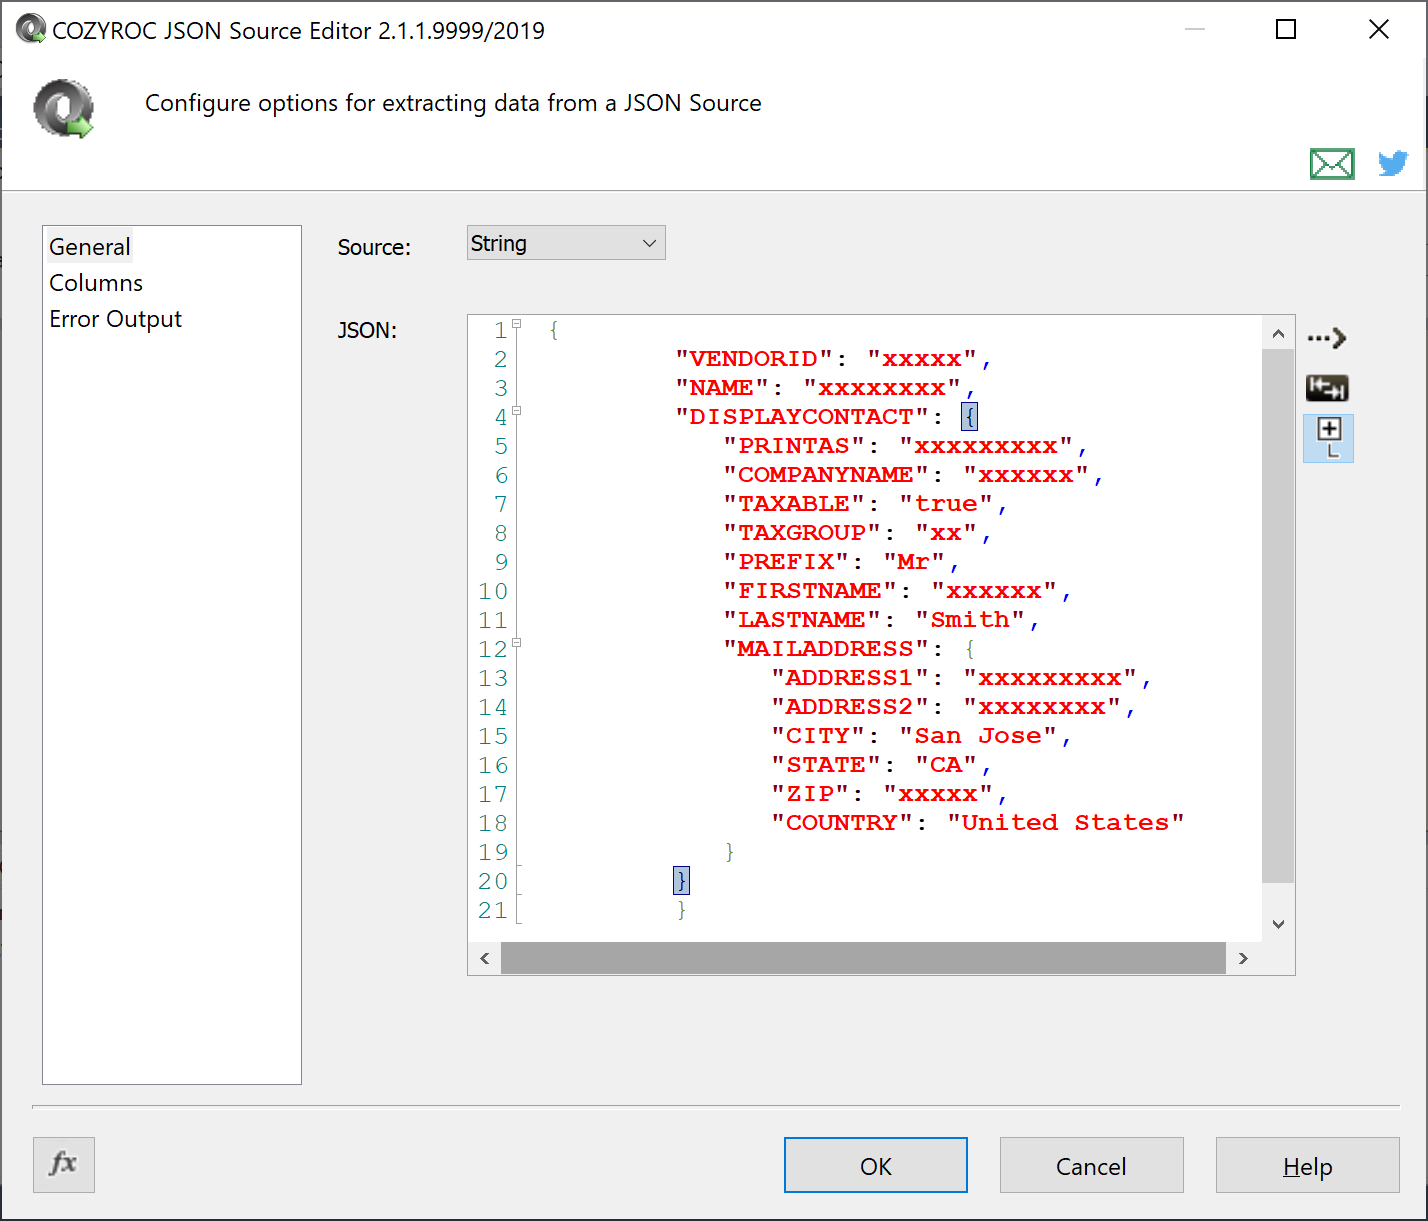This screenshot has width=1428, height=1221.
Task: Click the "MAILADDRESS" key text
Action: [x=826, y=649]
